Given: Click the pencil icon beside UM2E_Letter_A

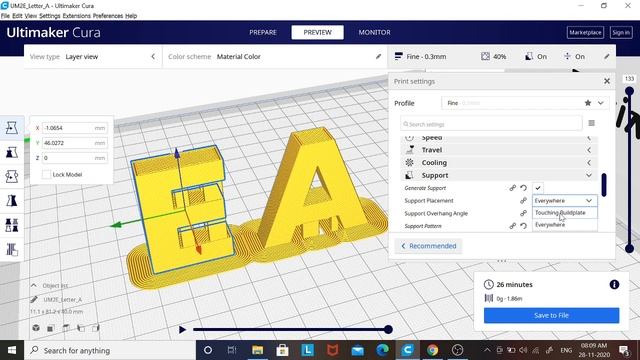Looking at the screenshot, I should [34, 300].
